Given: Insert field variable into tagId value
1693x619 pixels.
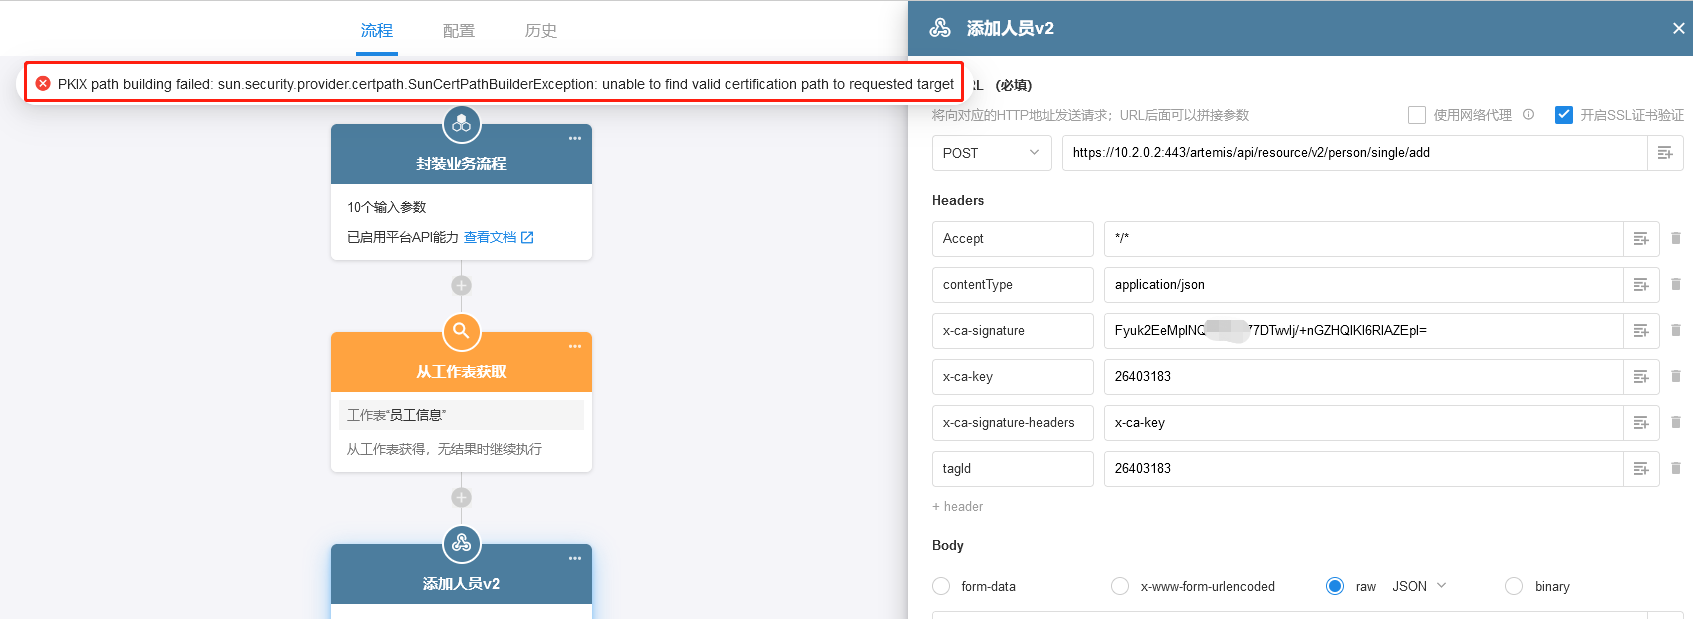Looking at the screenshot, I should pyautogui.click(x=1641, y=469).
